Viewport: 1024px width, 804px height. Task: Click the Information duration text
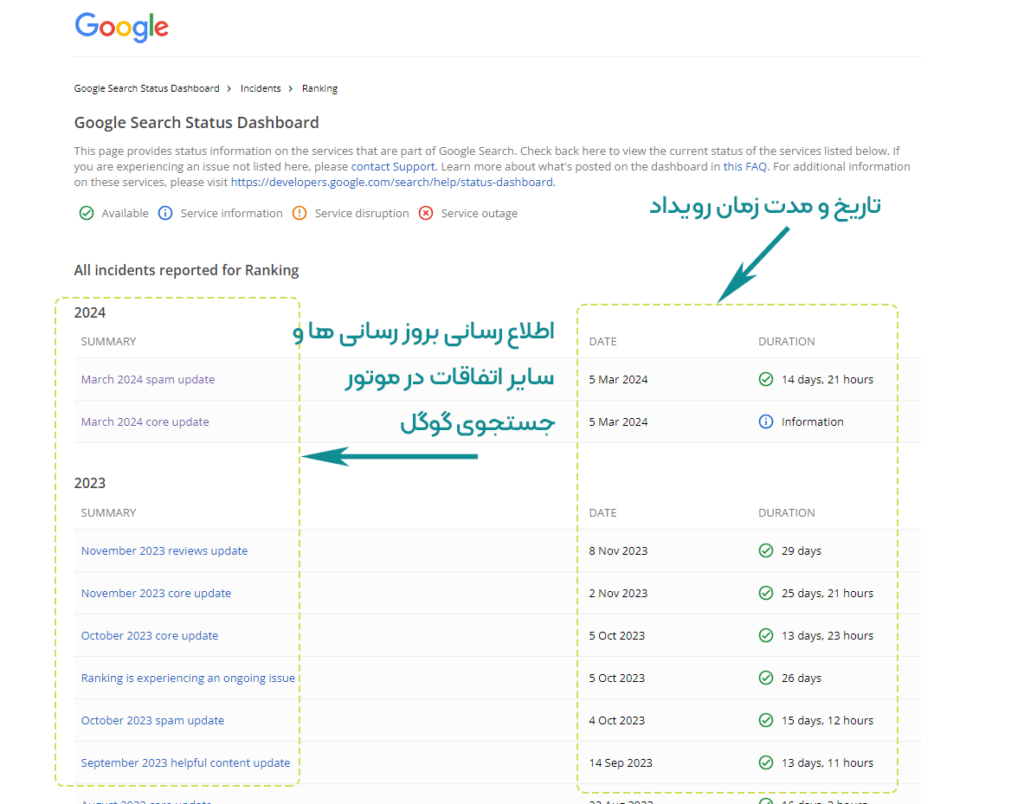click(x=812, y=422)
